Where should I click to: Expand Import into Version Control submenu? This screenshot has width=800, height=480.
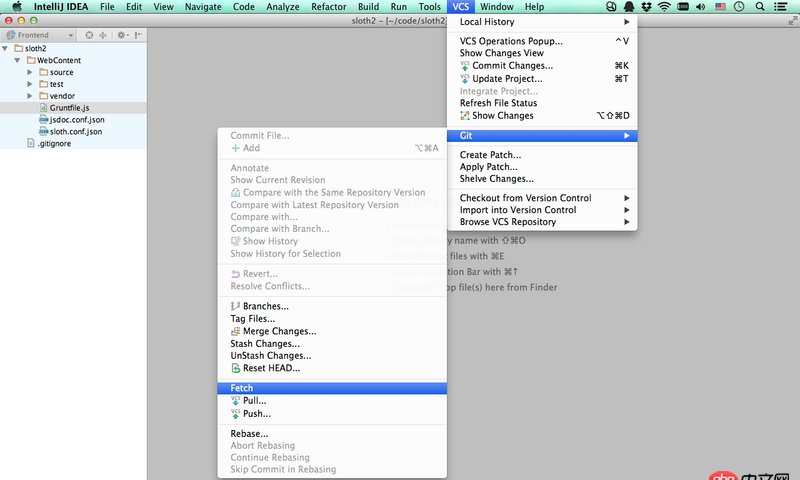(x=542, y=210)
